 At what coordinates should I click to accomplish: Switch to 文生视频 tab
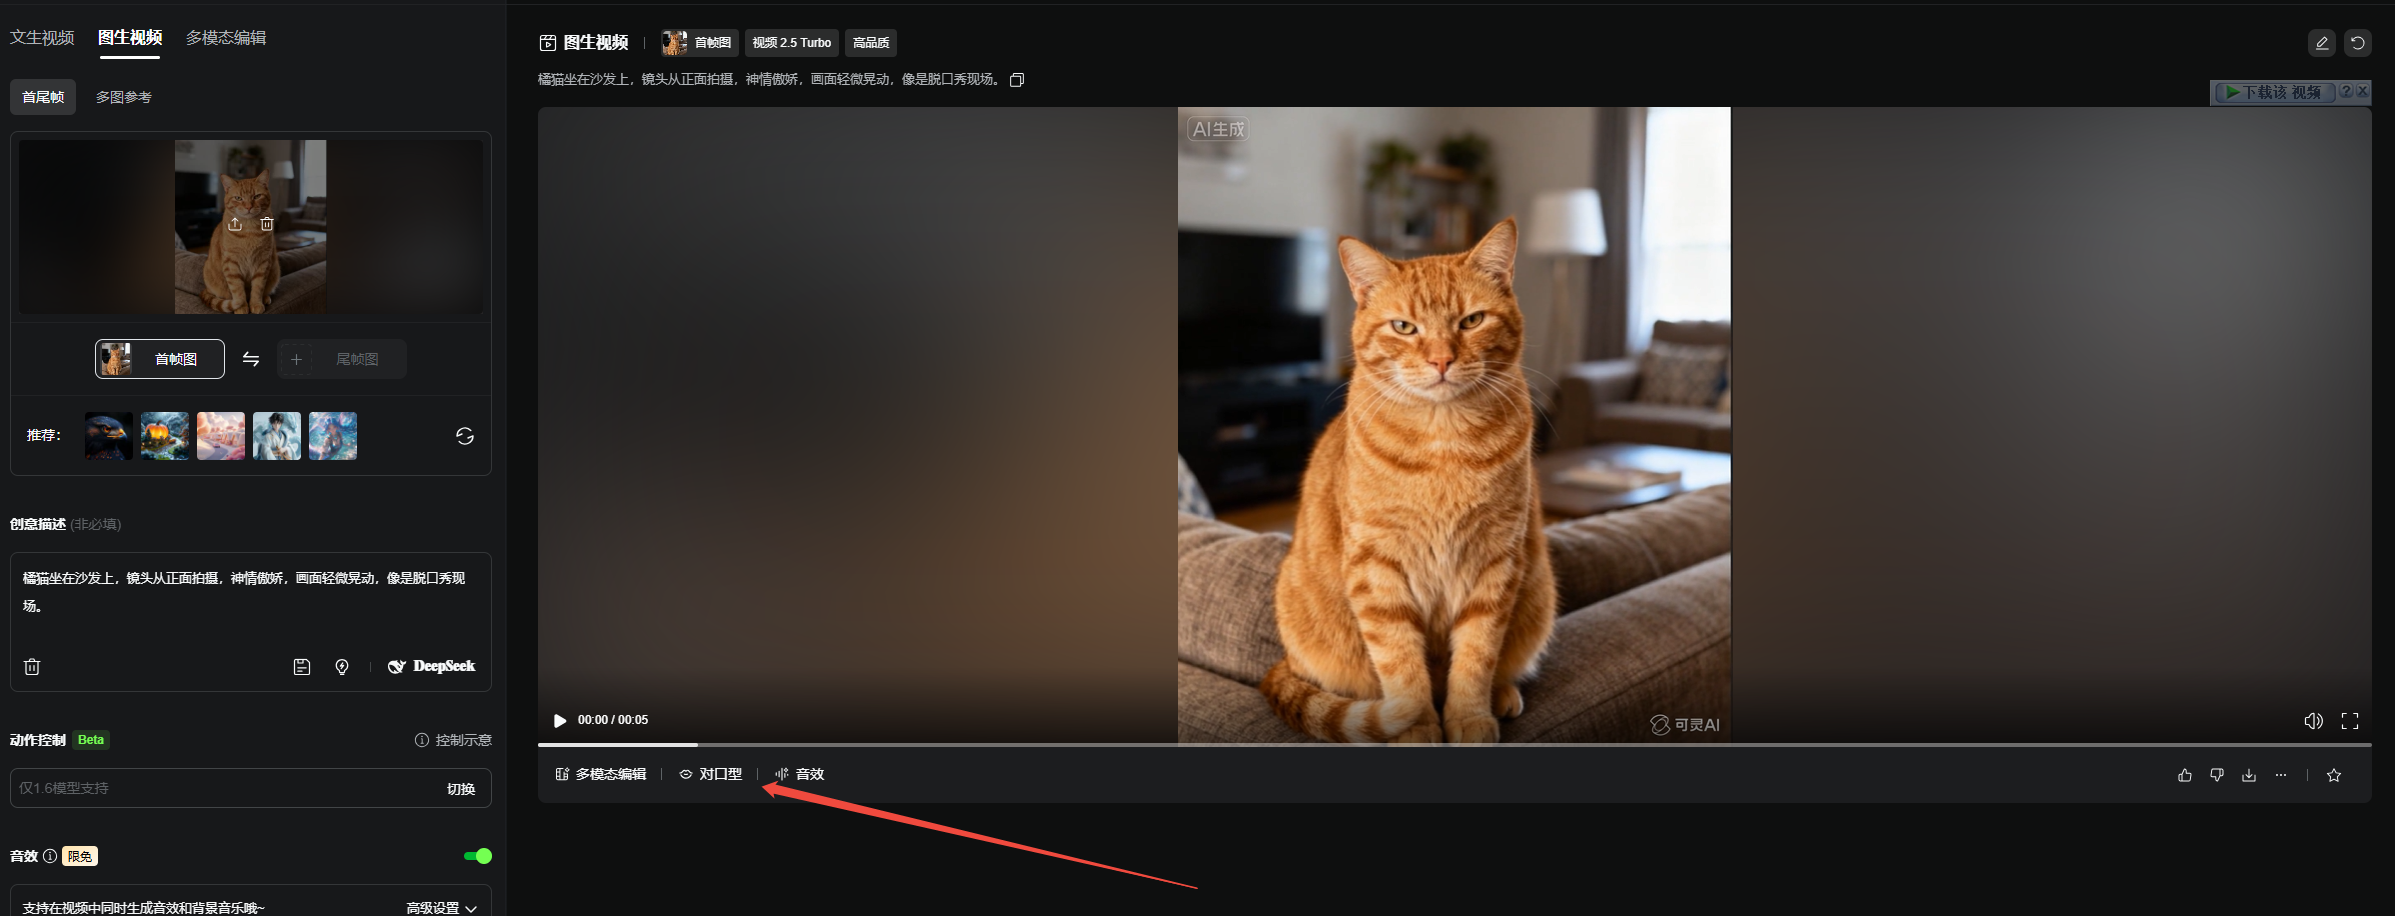click(42, 38)
